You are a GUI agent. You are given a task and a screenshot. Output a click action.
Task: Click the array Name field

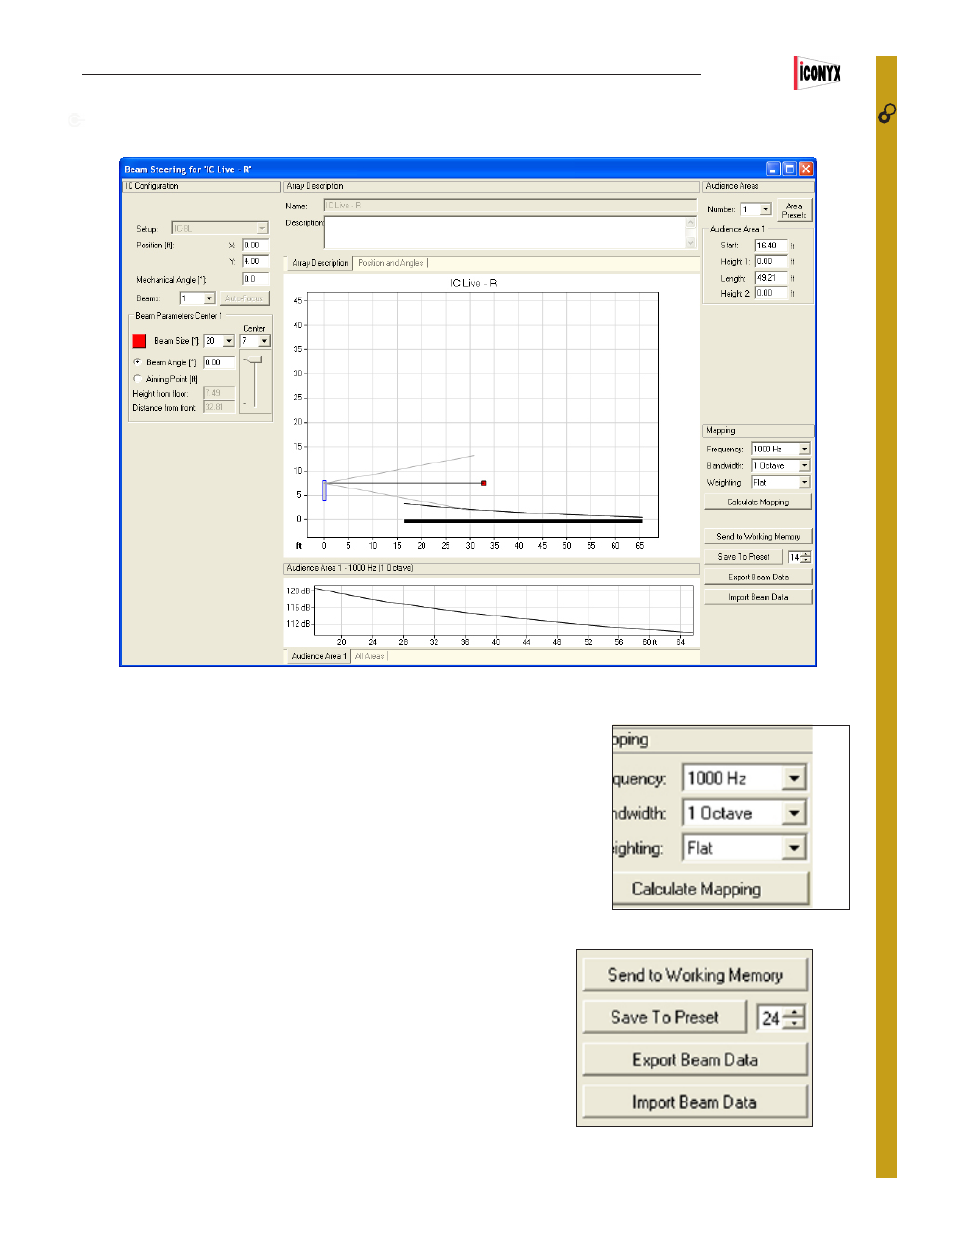coord(510,205)
